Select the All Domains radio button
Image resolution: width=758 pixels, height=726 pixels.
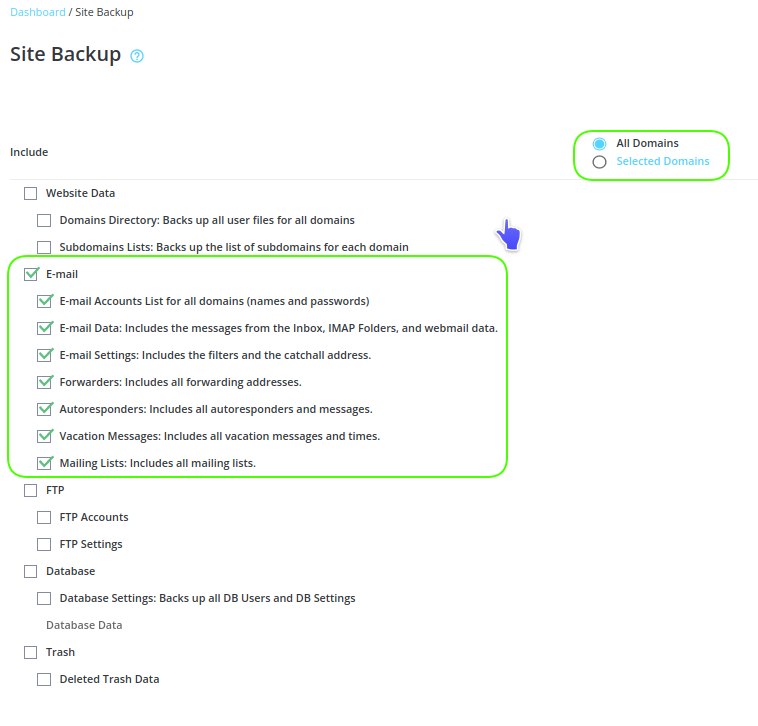pyautogui.click(x=599, y=144)
